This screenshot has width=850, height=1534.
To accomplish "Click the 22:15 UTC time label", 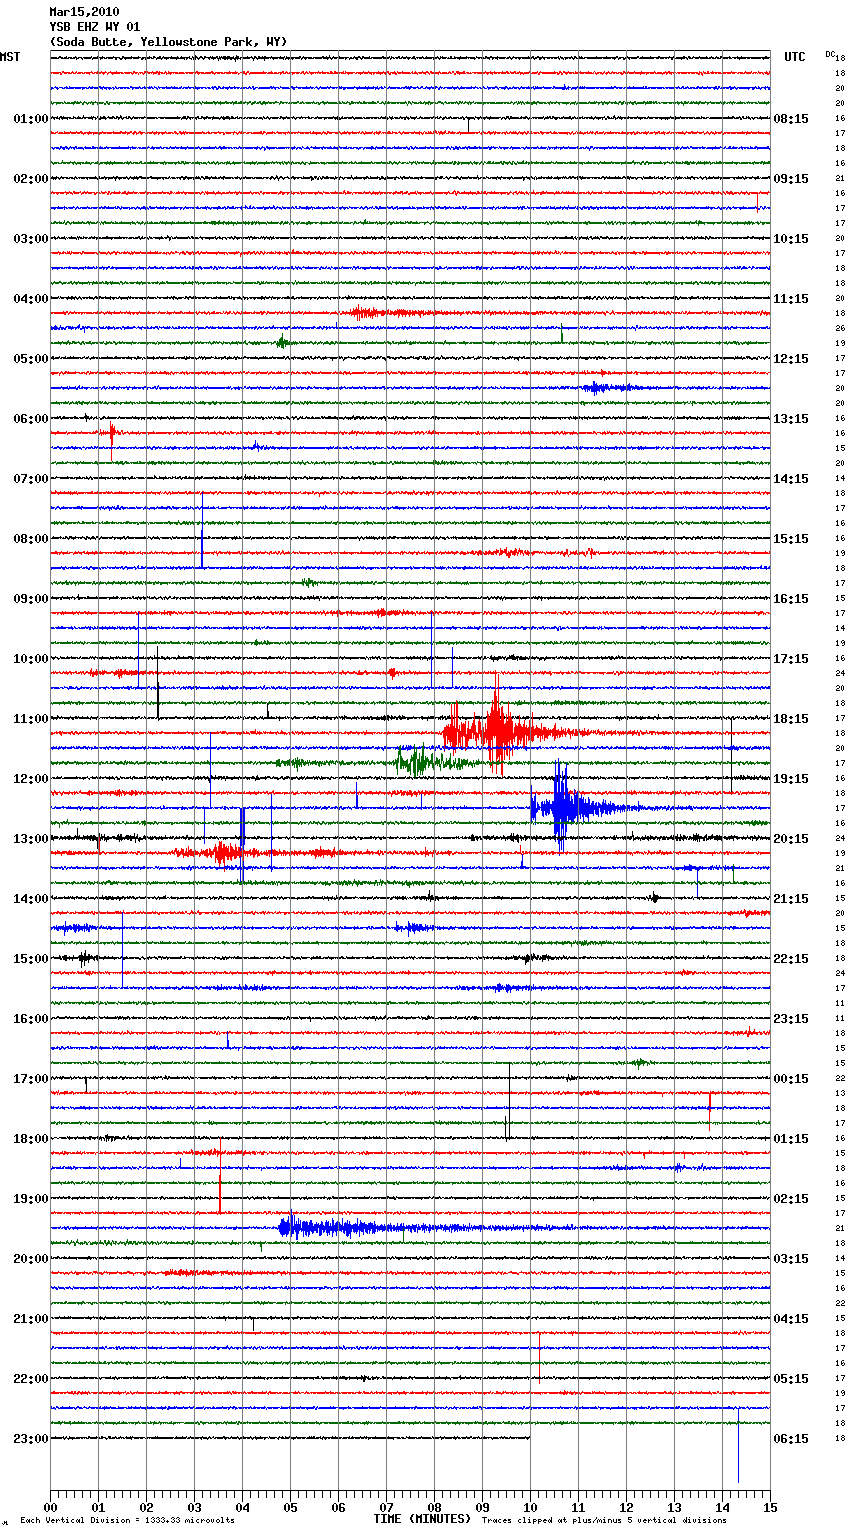I will coord(791,959).
